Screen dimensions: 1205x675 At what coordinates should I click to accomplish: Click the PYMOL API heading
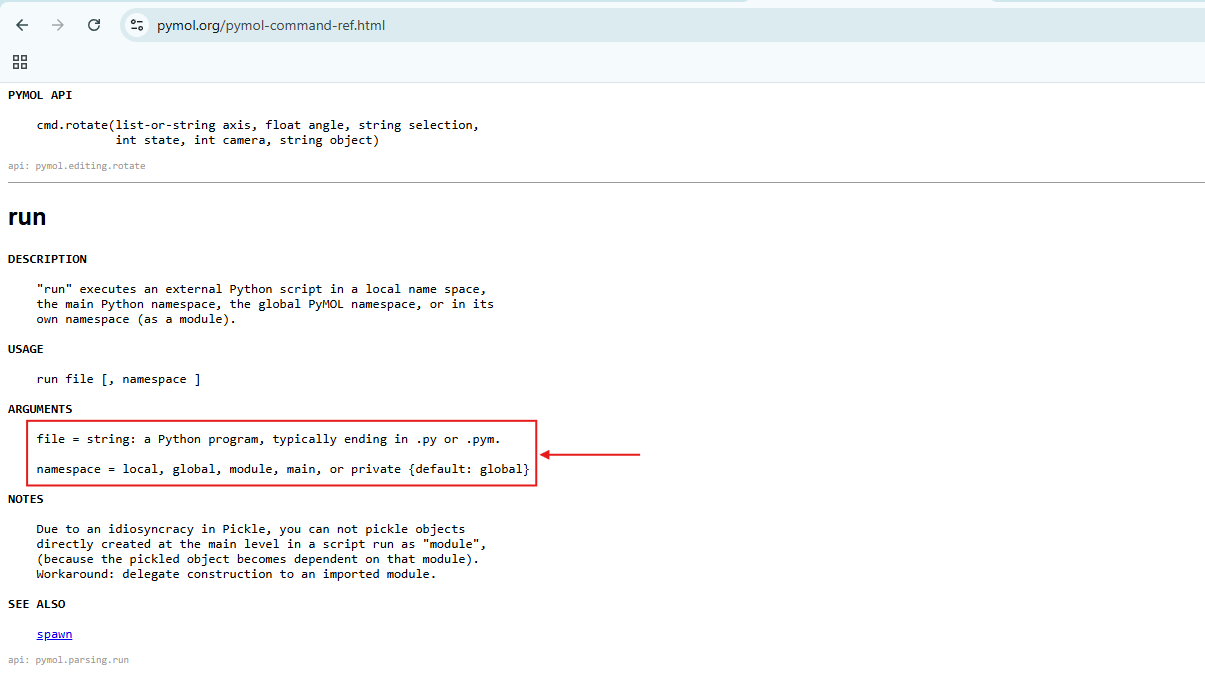point(40,95)
